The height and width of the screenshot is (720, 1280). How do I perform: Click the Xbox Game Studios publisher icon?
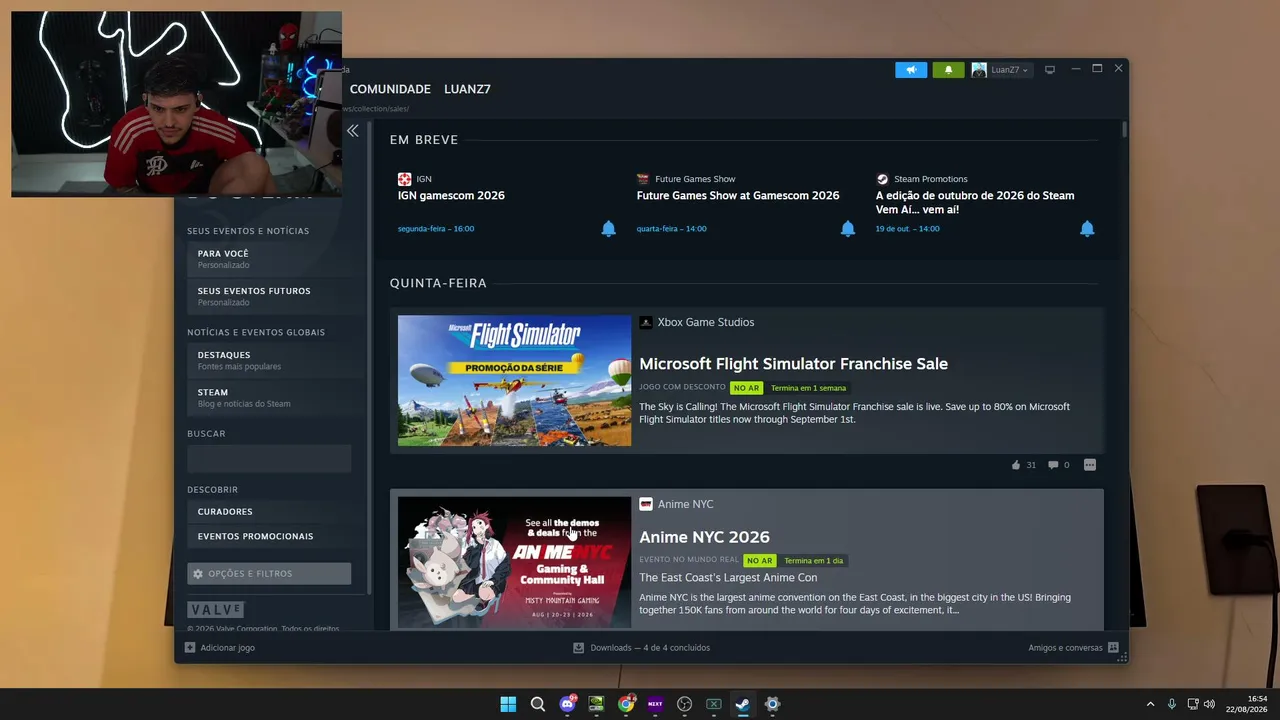tap(646, 322)
